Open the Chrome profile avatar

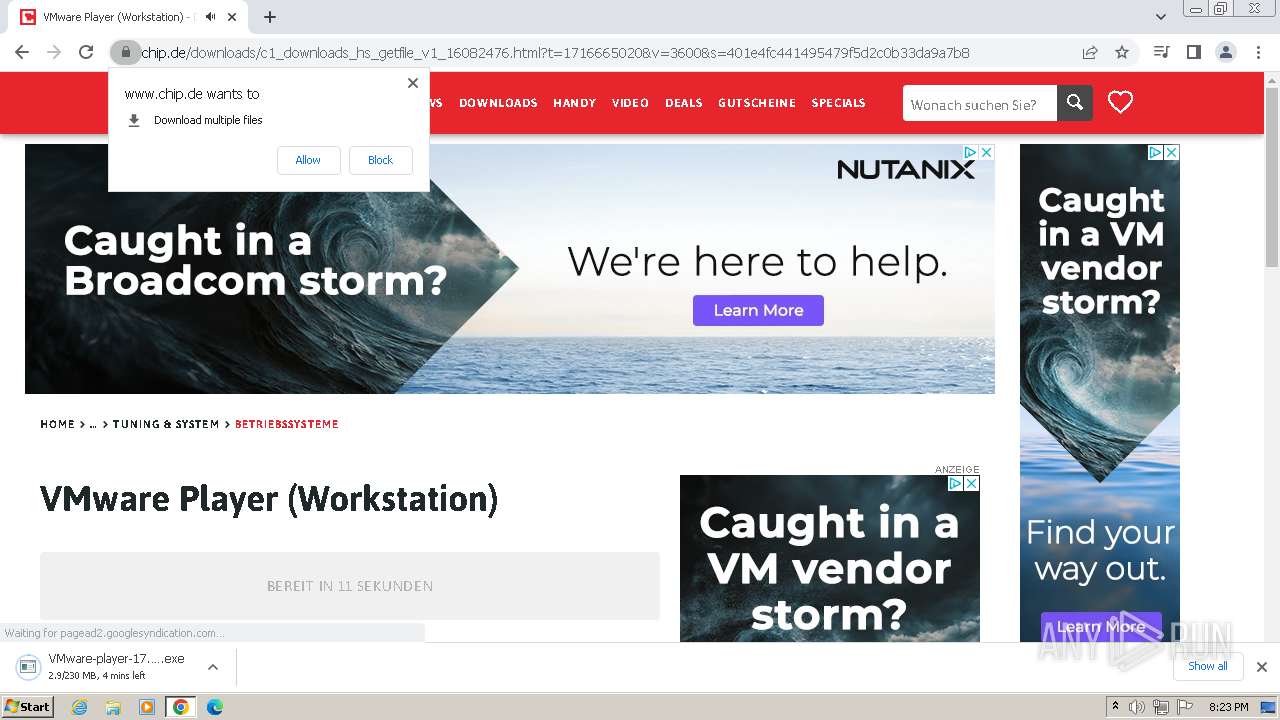pos(1225,52)
